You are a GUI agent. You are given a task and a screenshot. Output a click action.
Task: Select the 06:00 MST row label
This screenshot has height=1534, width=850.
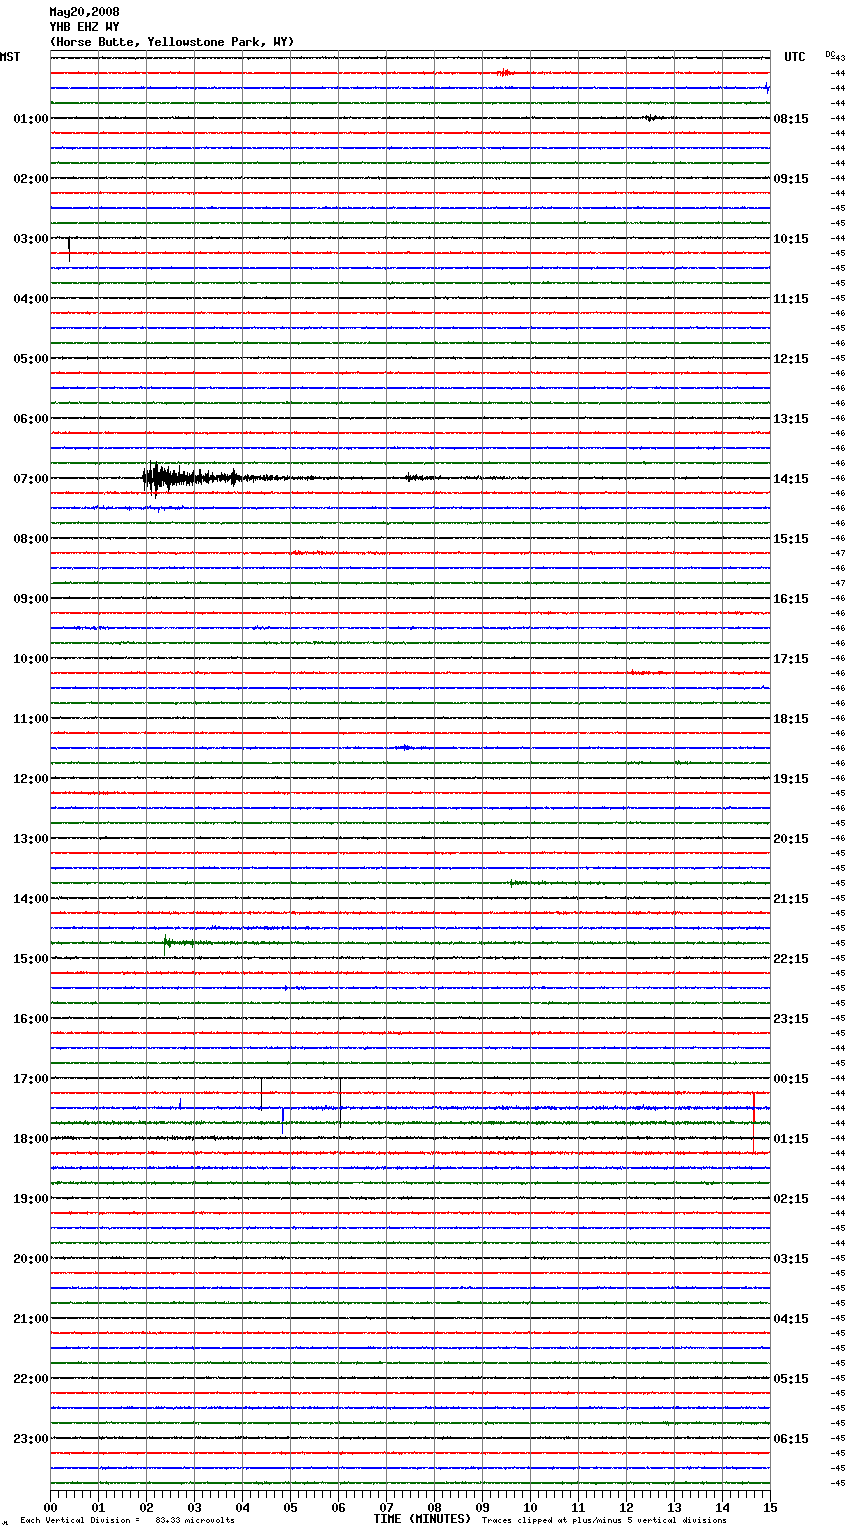click(30, 418)
